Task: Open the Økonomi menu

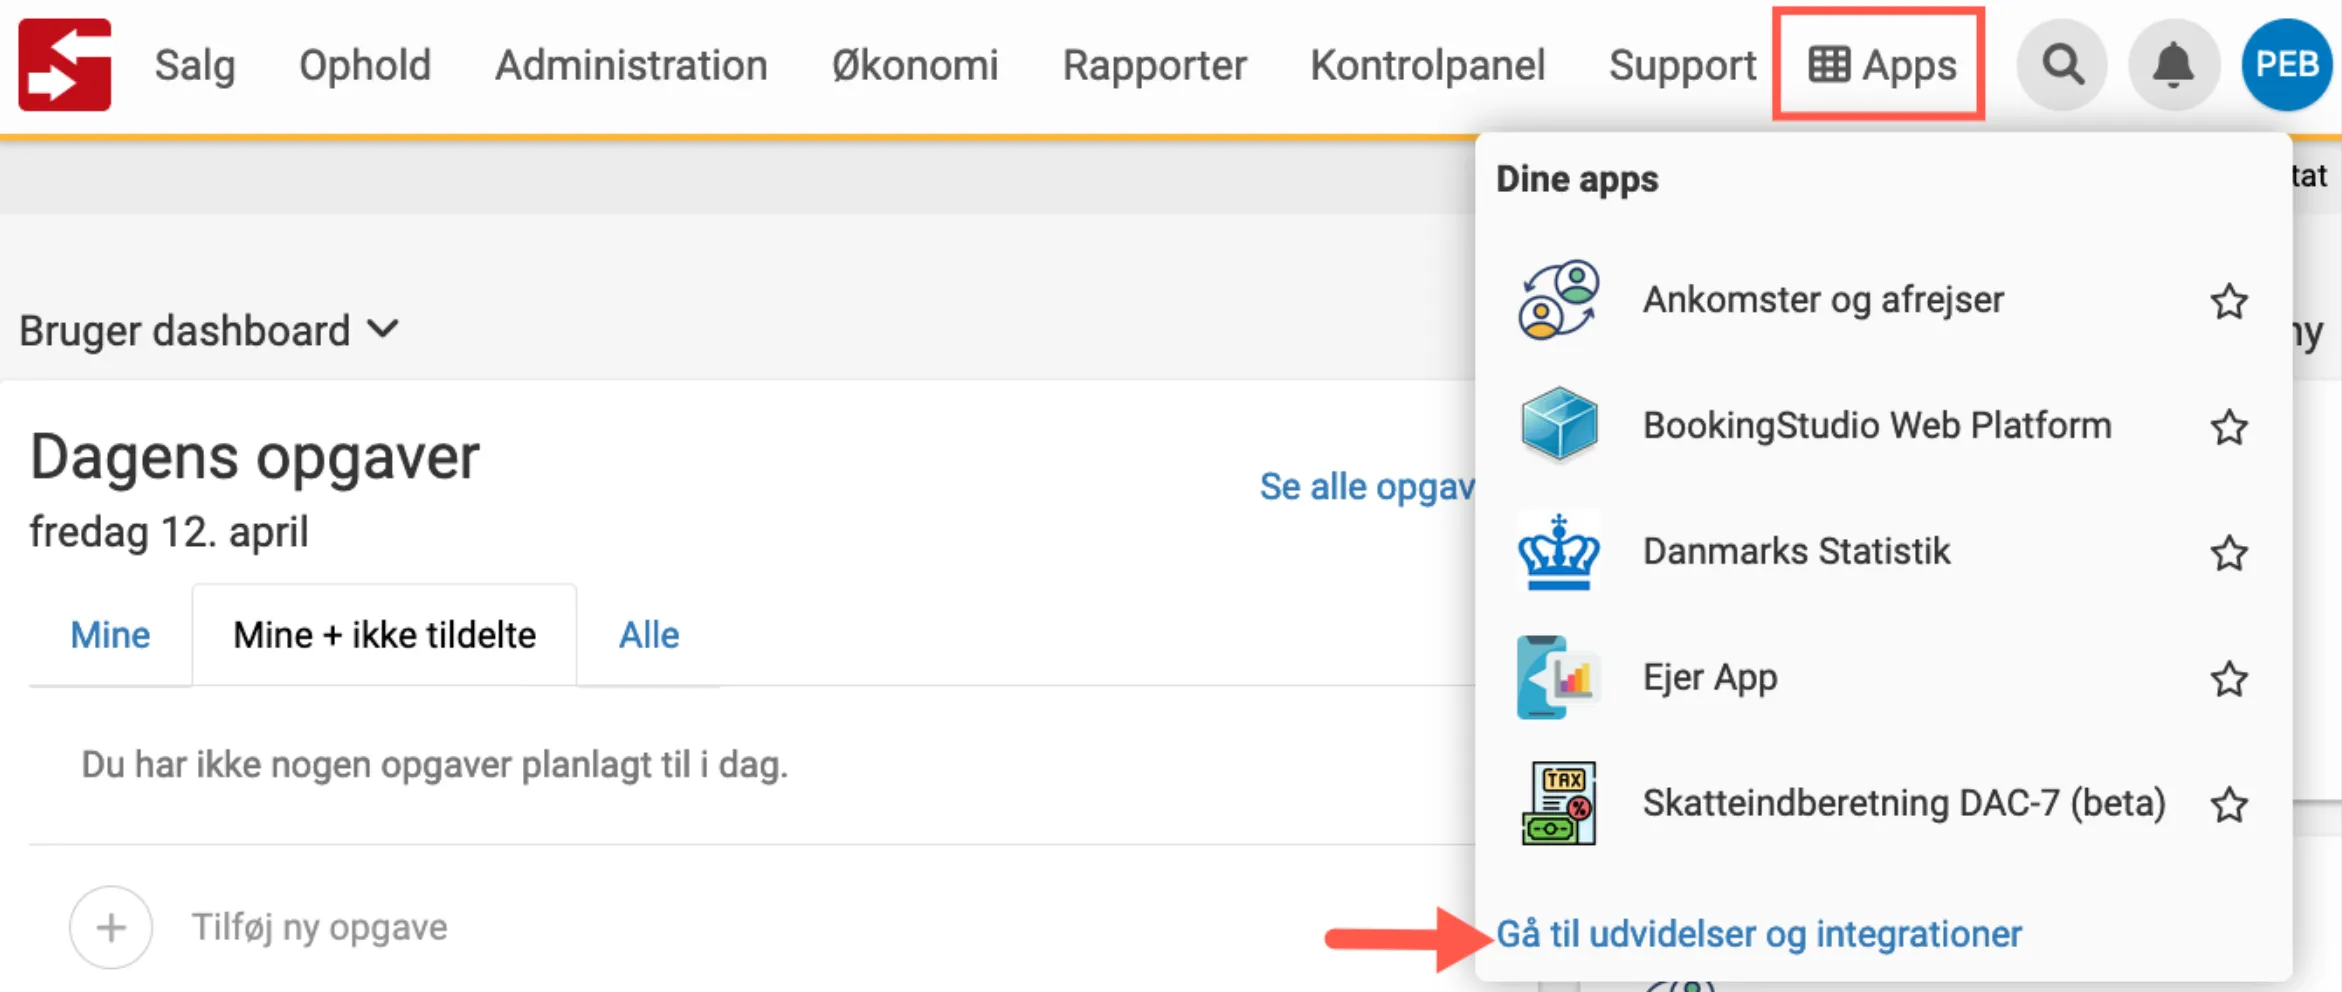Action: point(915,64)
